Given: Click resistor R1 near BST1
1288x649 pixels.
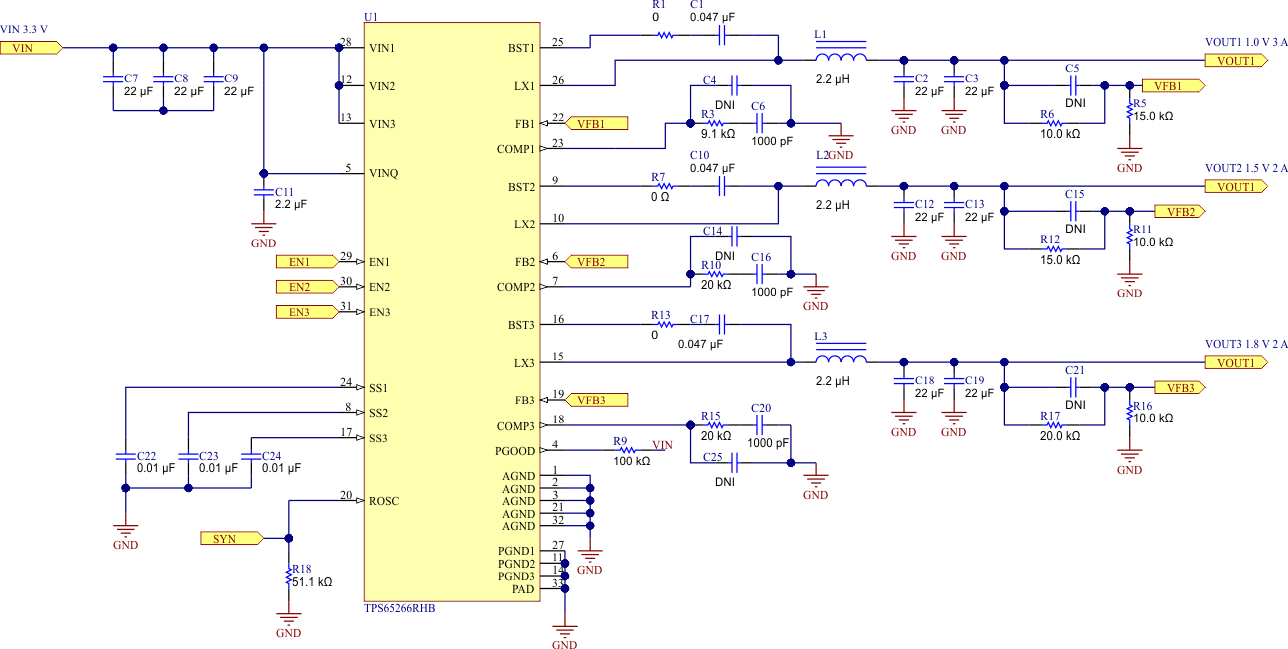Looking at the screenshot, I should (x=663, y=35).
